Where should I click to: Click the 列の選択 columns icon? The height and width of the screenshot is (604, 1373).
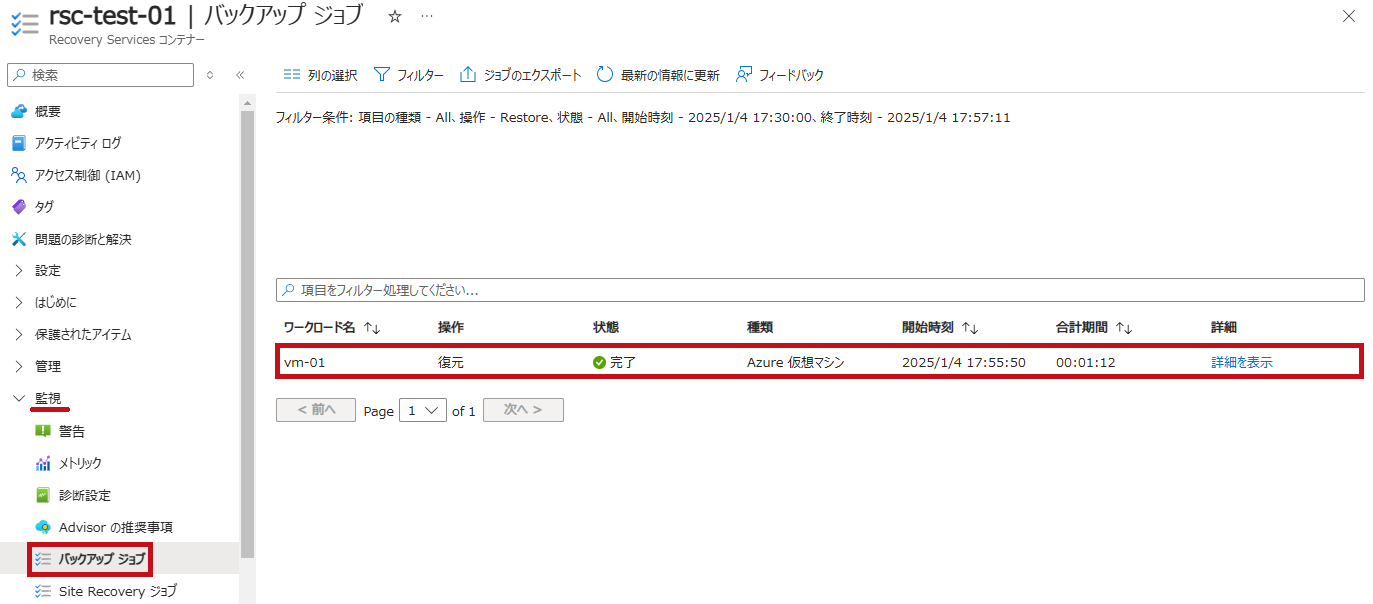tap(292, 75)
